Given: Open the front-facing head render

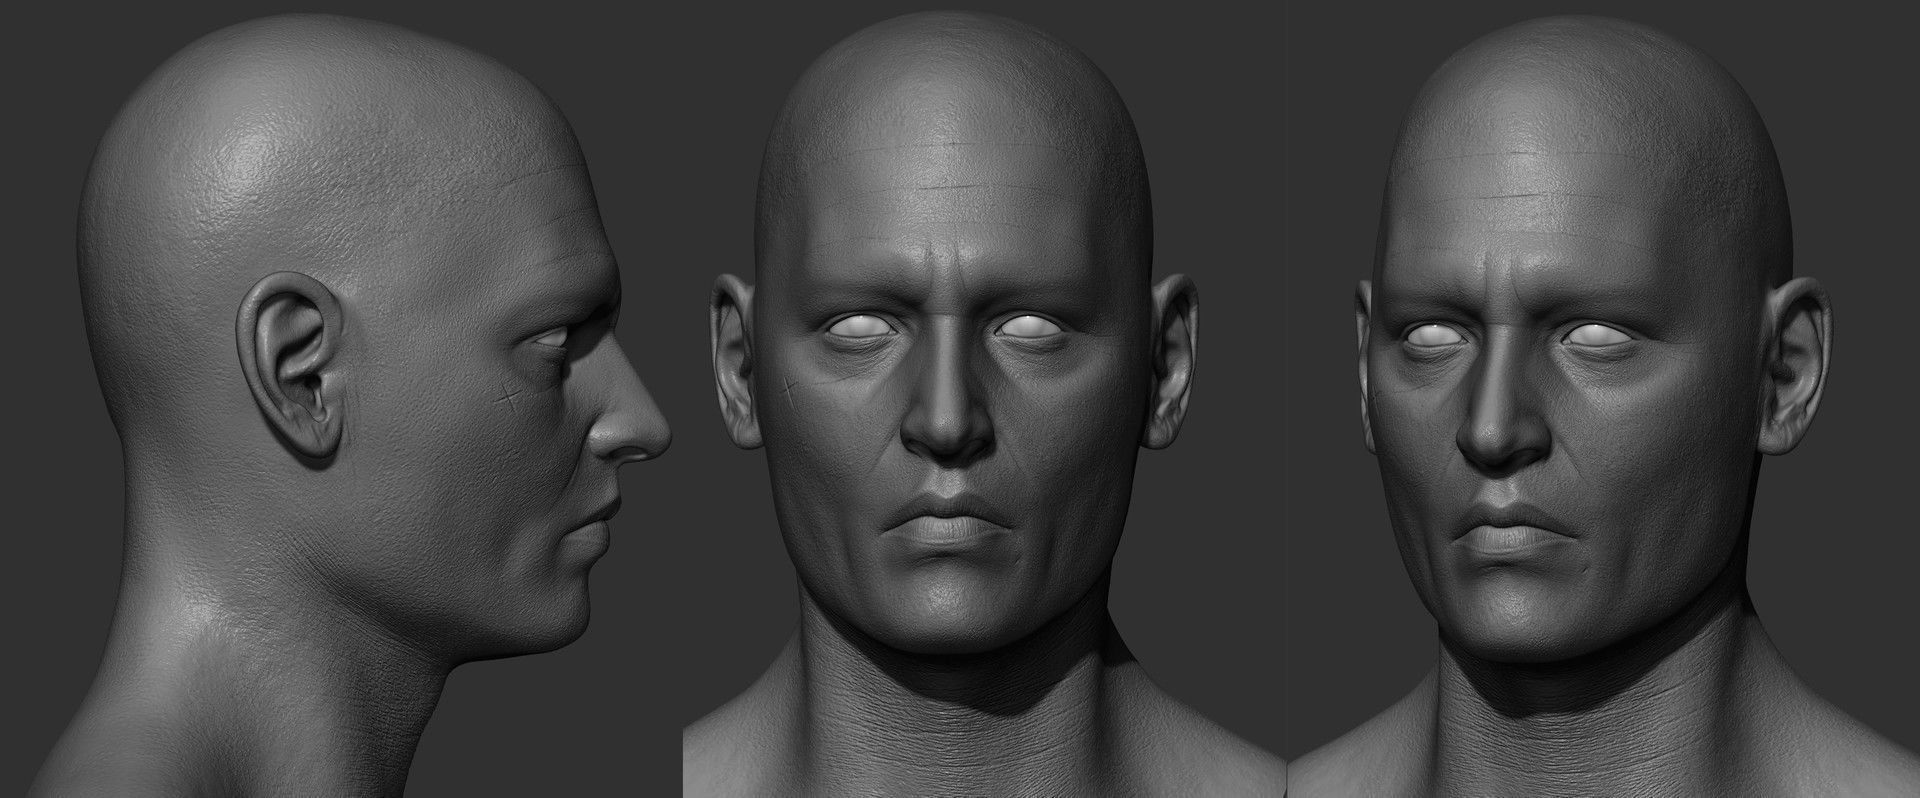Looking at the screenshot, I should coord(984,399).
